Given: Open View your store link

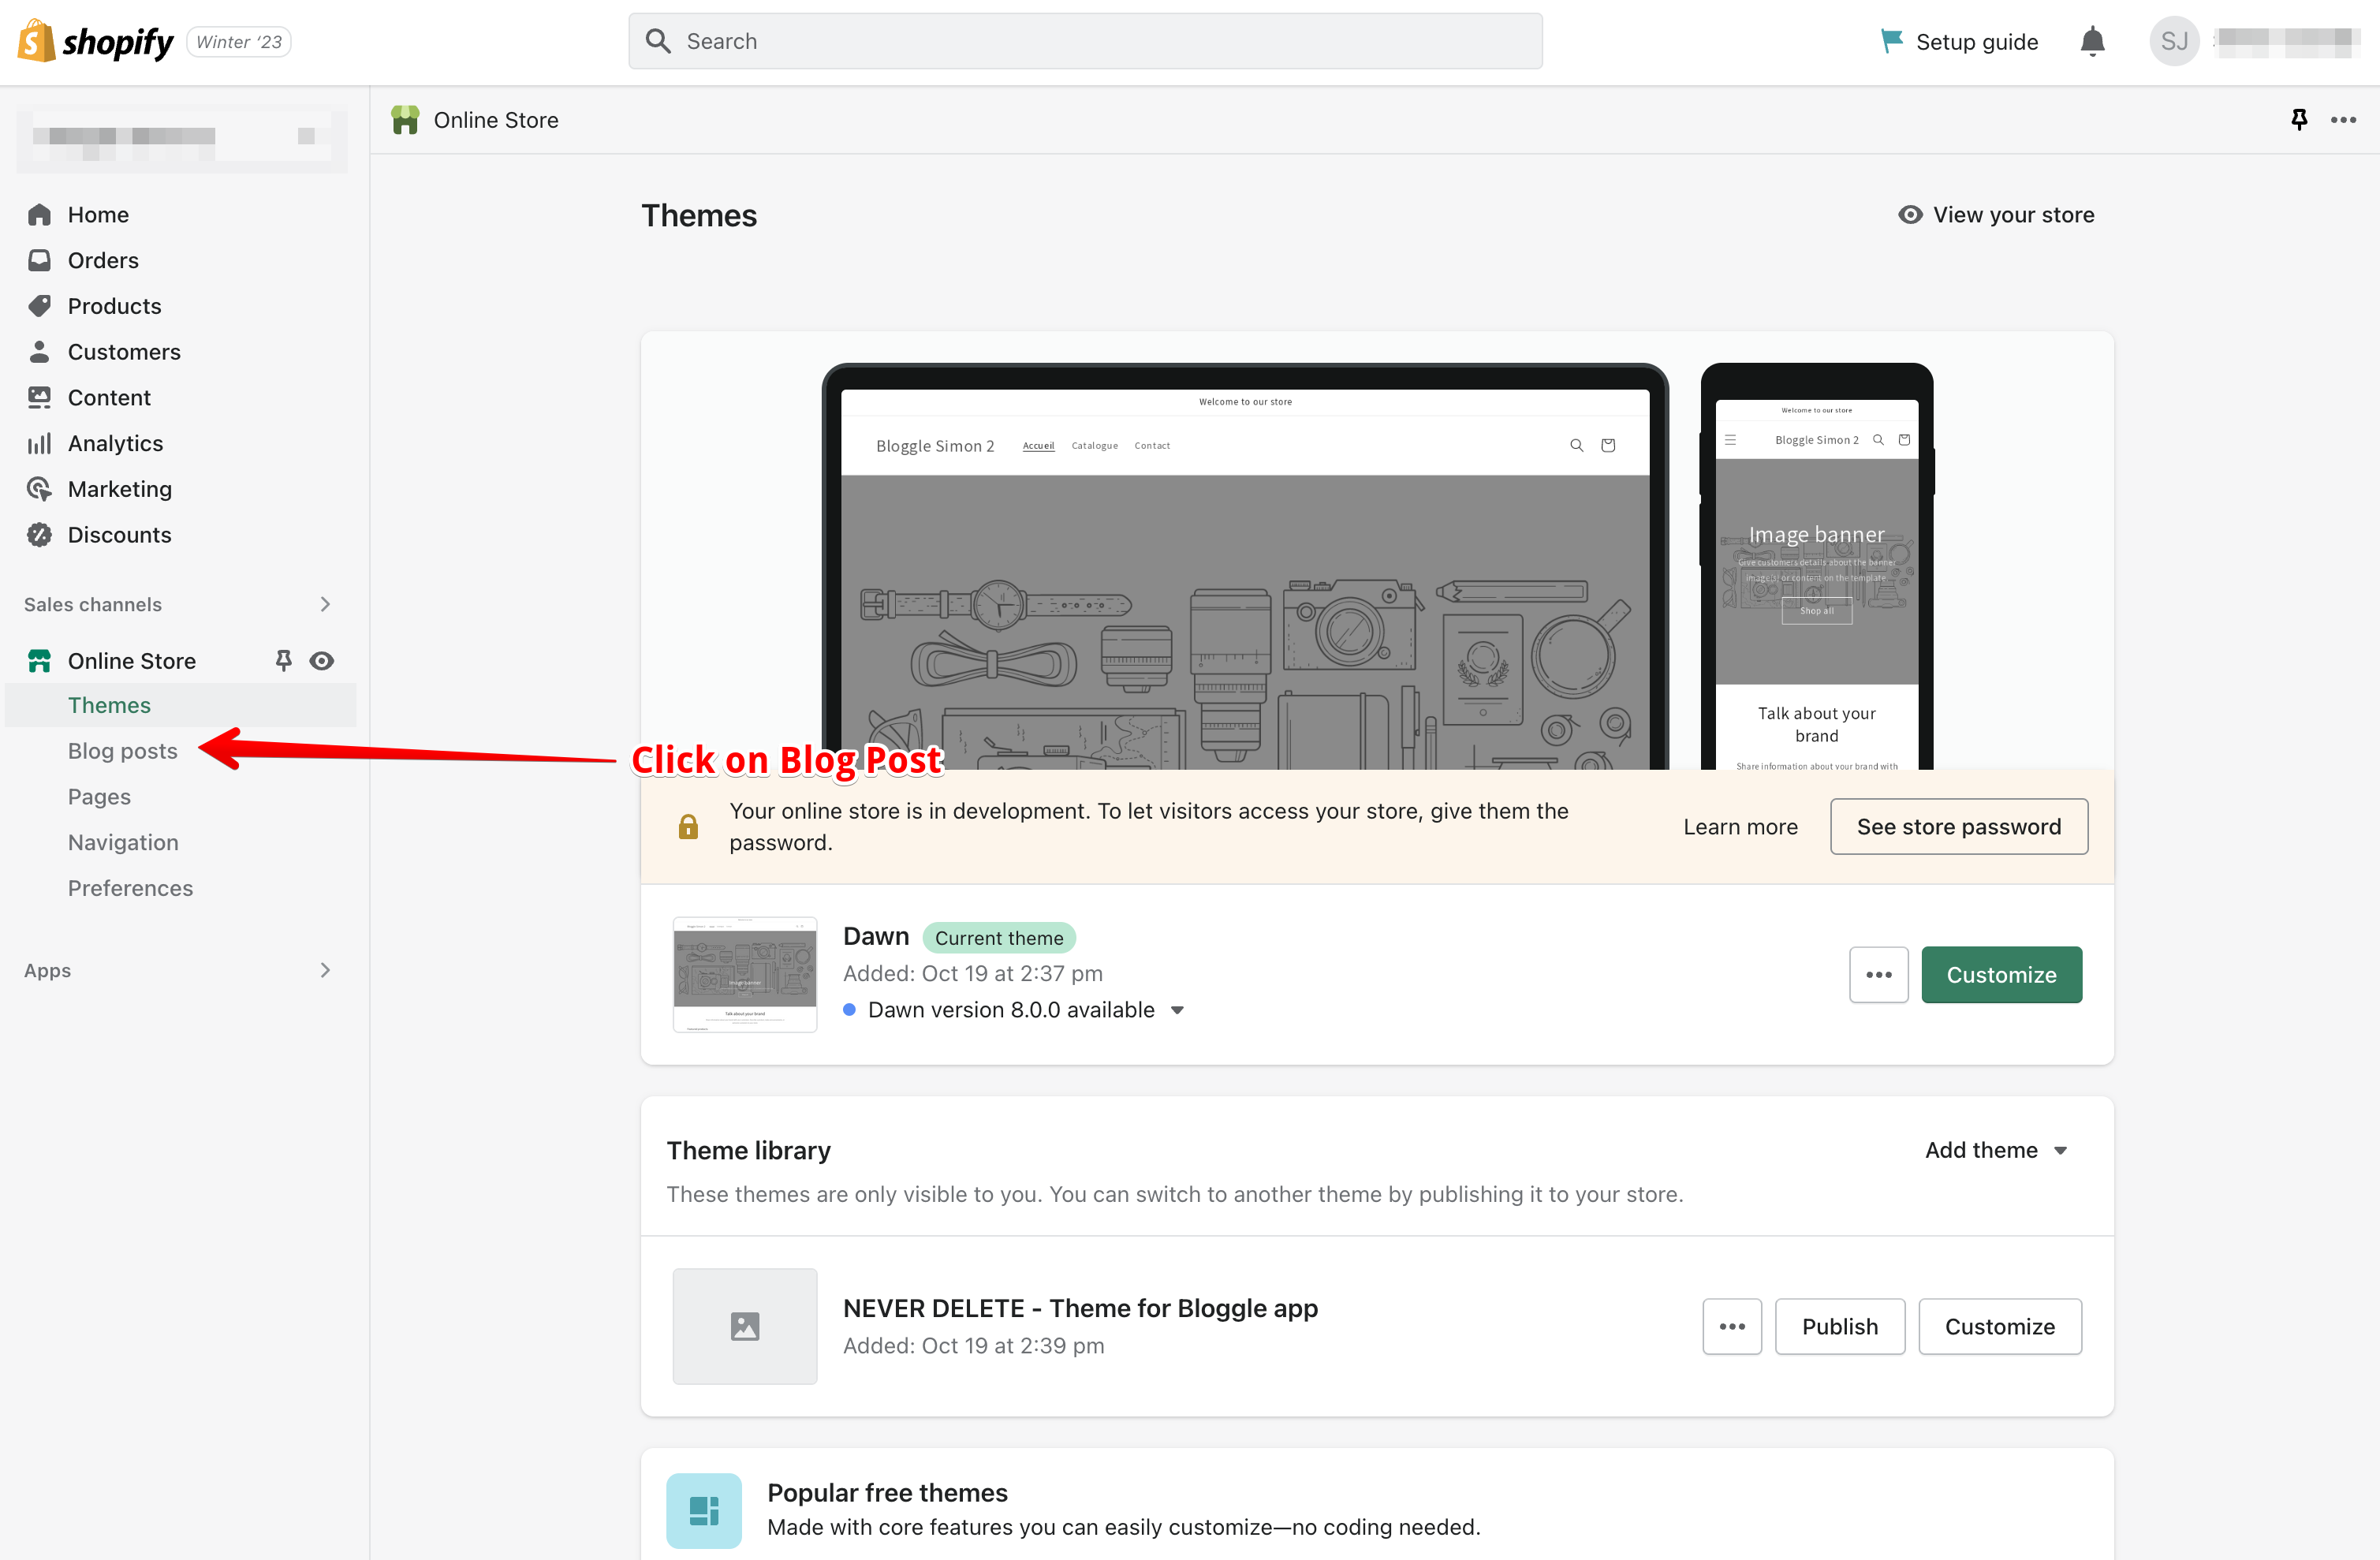Looking at the screenshot, I should (x=1995, y=214).
